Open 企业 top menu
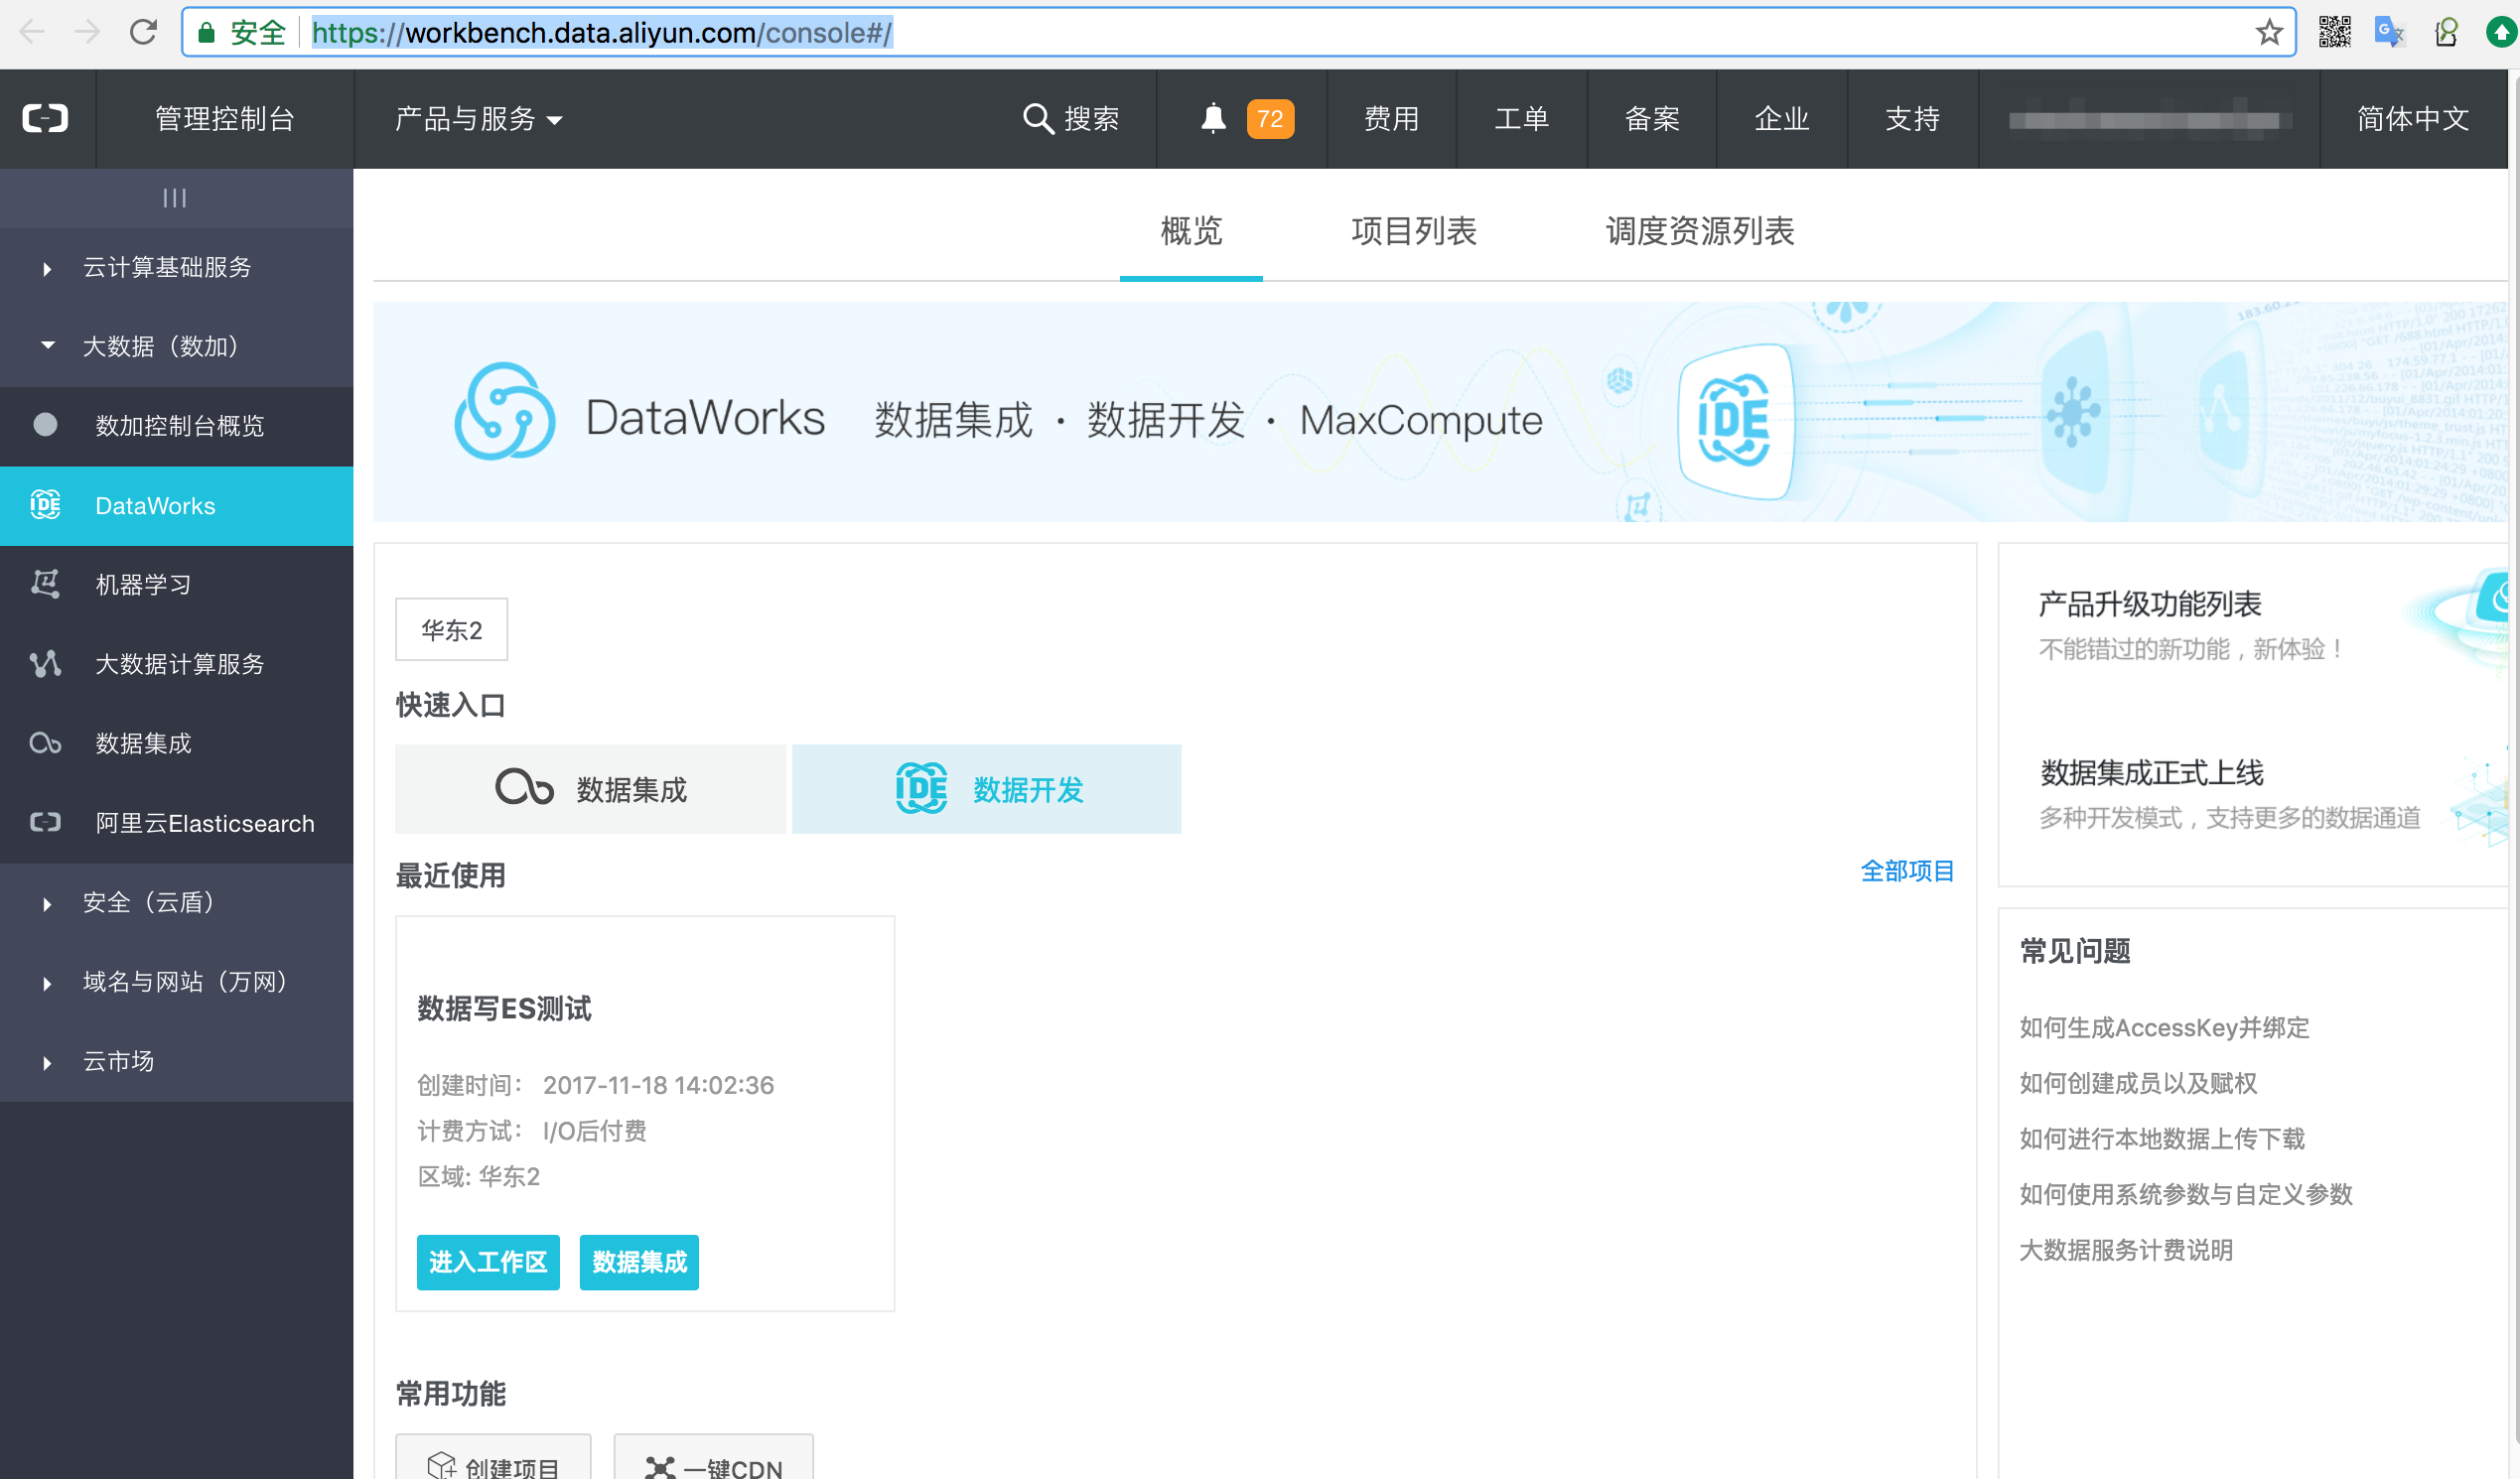Viewport: 2520px width, 1479px height. point(1781,119)
